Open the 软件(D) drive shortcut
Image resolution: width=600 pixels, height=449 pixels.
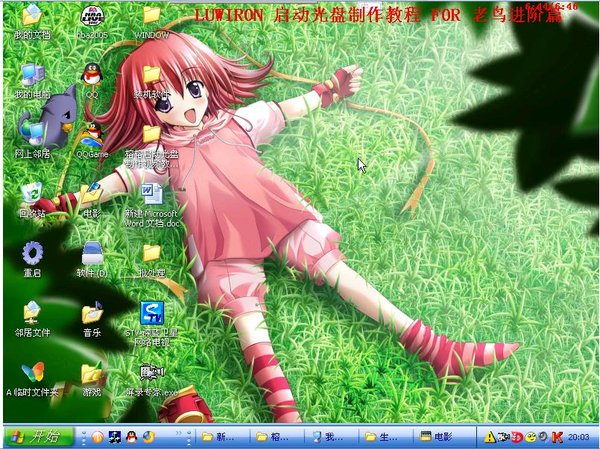point(91,252)
